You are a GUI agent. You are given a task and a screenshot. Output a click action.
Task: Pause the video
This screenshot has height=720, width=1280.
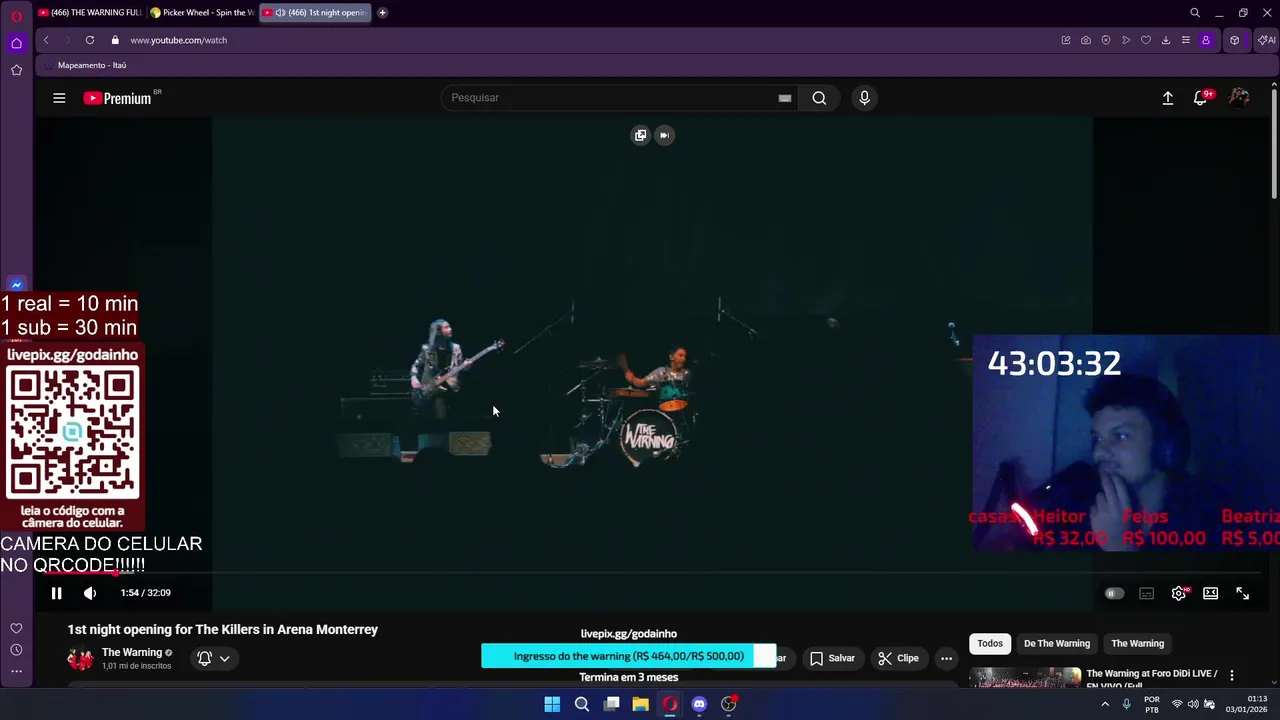pos(56,593)
